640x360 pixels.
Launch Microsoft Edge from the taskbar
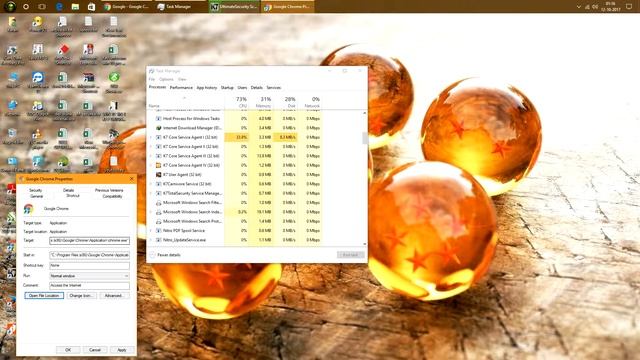pos(59,7)
